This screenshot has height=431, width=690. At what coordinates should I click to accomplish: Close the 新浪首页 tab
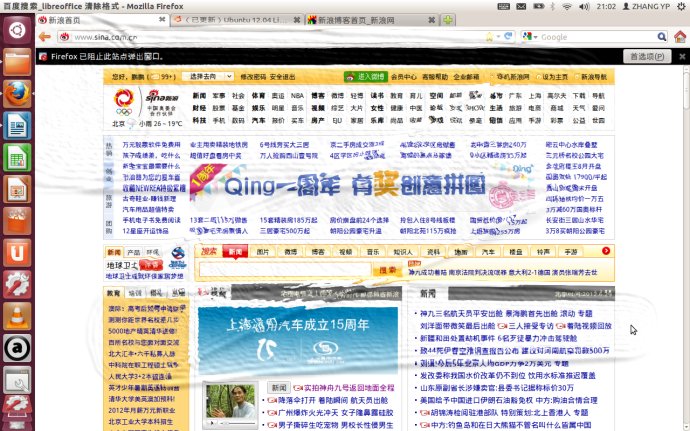[162, 20]
